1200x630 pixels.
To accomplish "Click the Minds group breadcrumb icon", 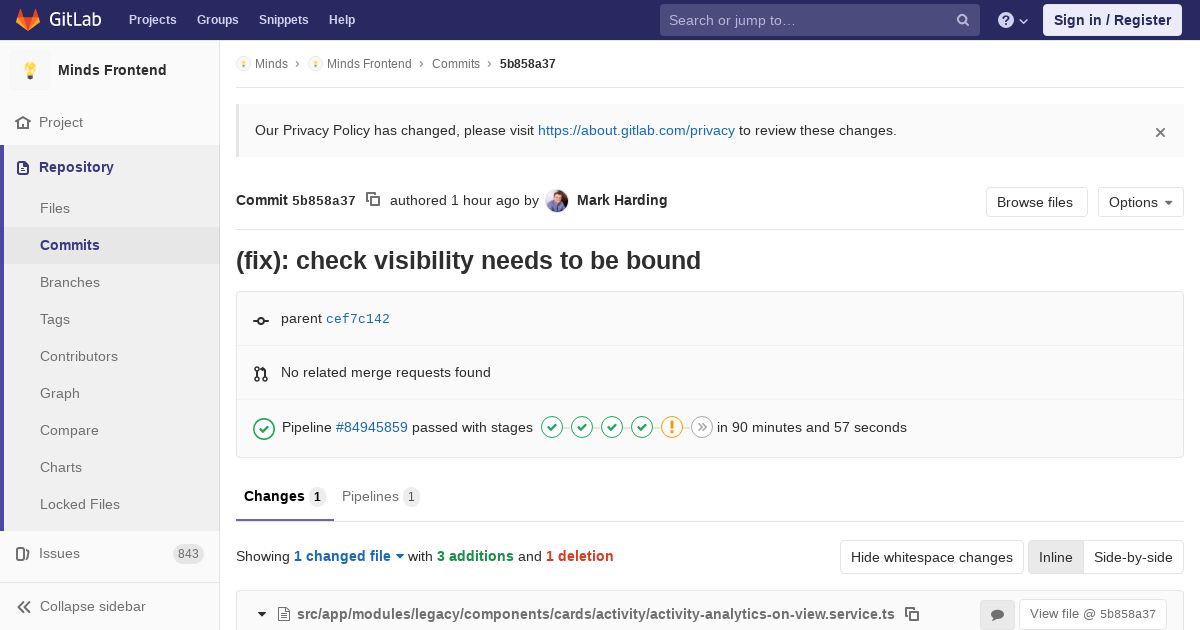I will pos(243,64).
